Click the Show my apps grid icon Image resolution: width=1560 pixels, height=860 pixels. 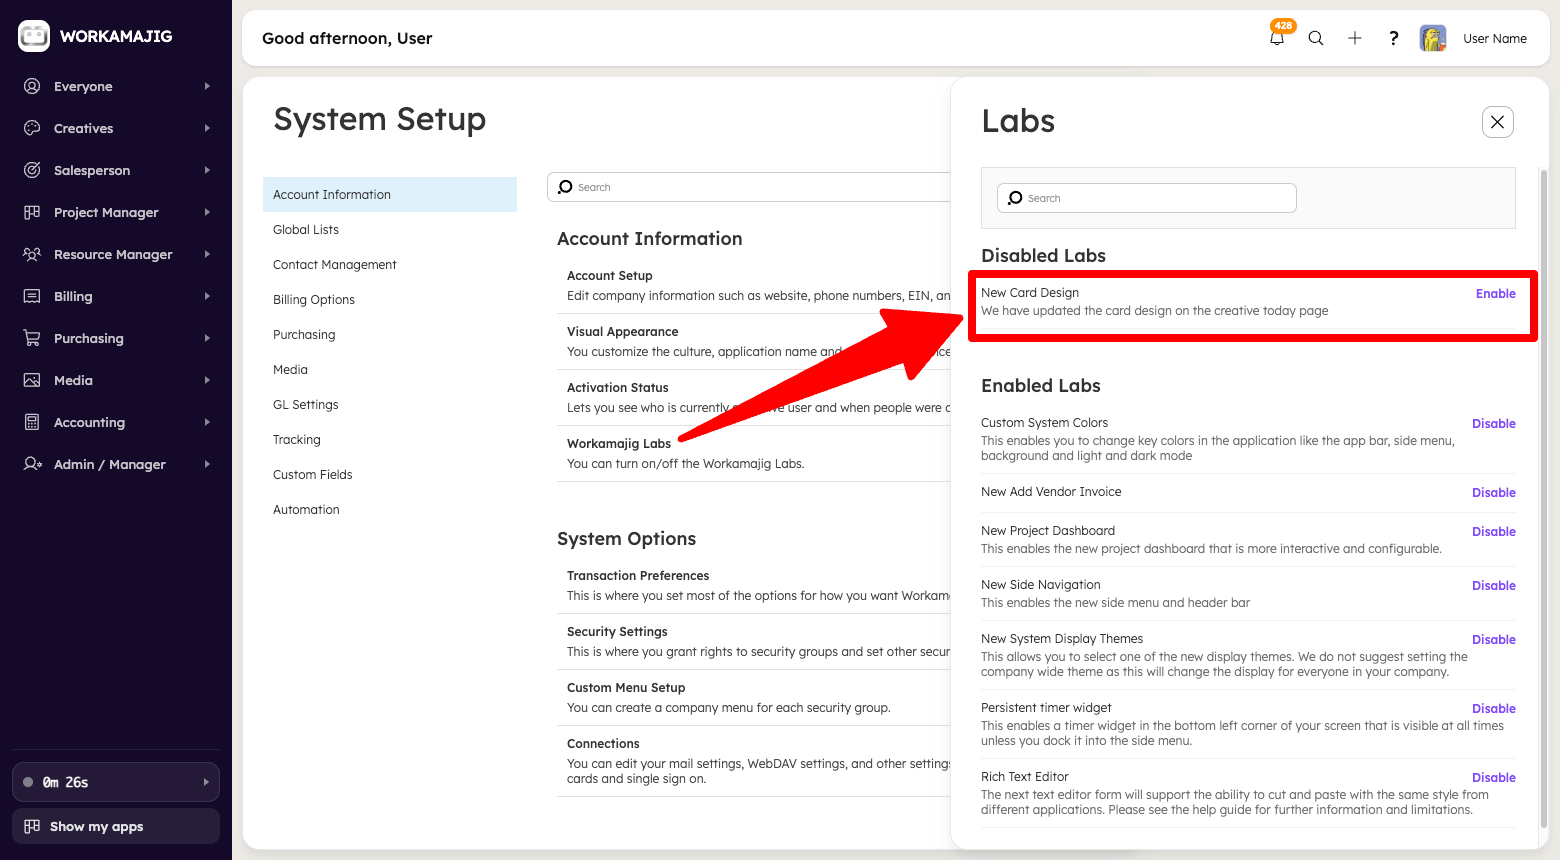coord(32,826)
